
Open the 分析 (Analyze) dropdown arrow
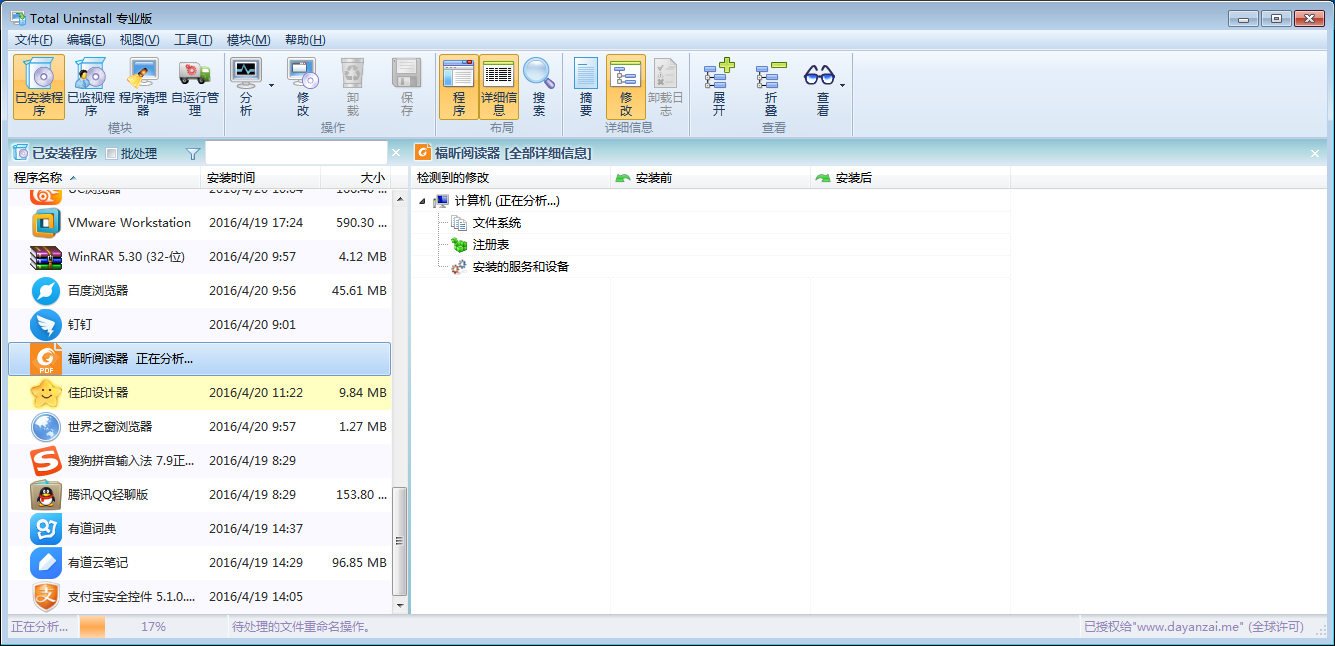point(271,86)
